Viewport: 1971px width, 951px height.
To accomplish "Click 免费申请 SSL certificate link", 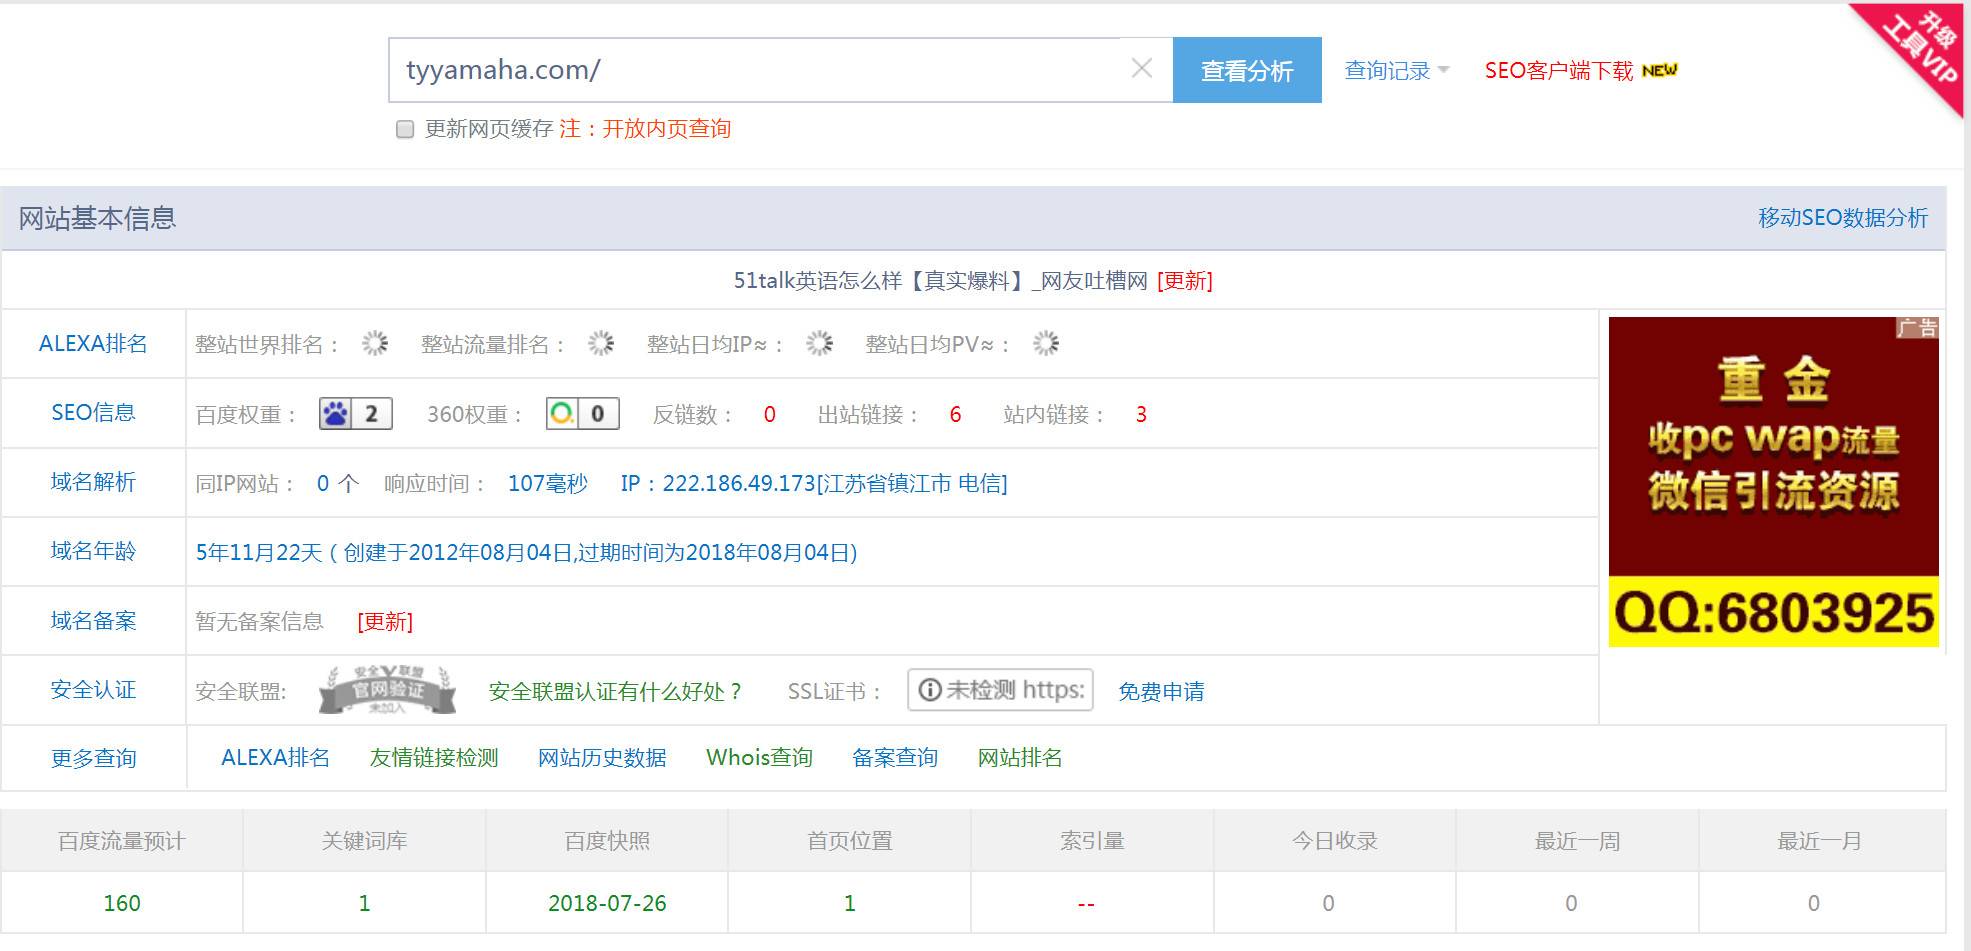I will tap(1161, 691).
